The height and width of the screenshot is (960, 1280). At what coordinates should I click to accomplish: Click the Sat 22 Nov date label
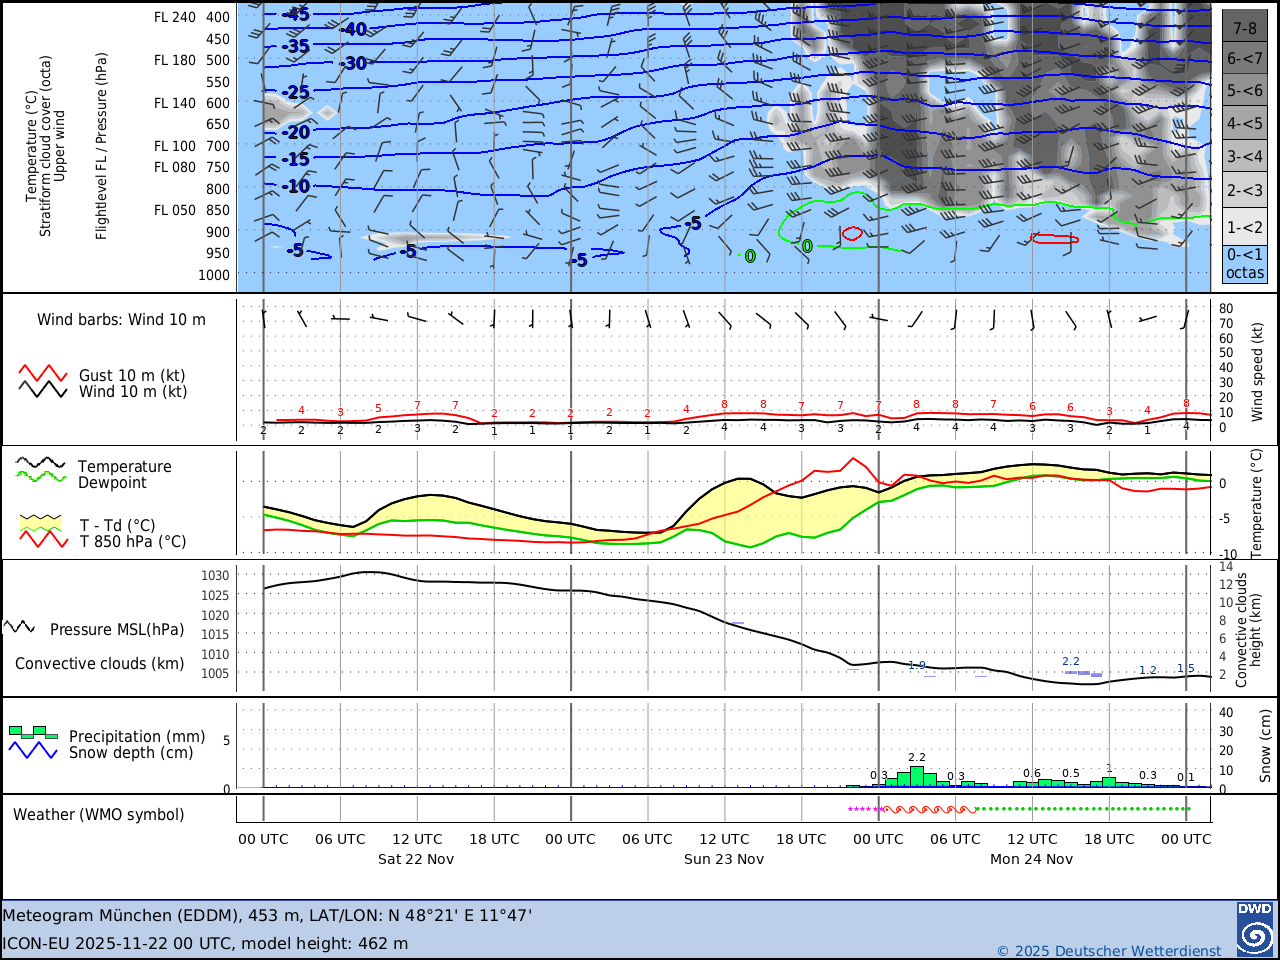[416, 859]
